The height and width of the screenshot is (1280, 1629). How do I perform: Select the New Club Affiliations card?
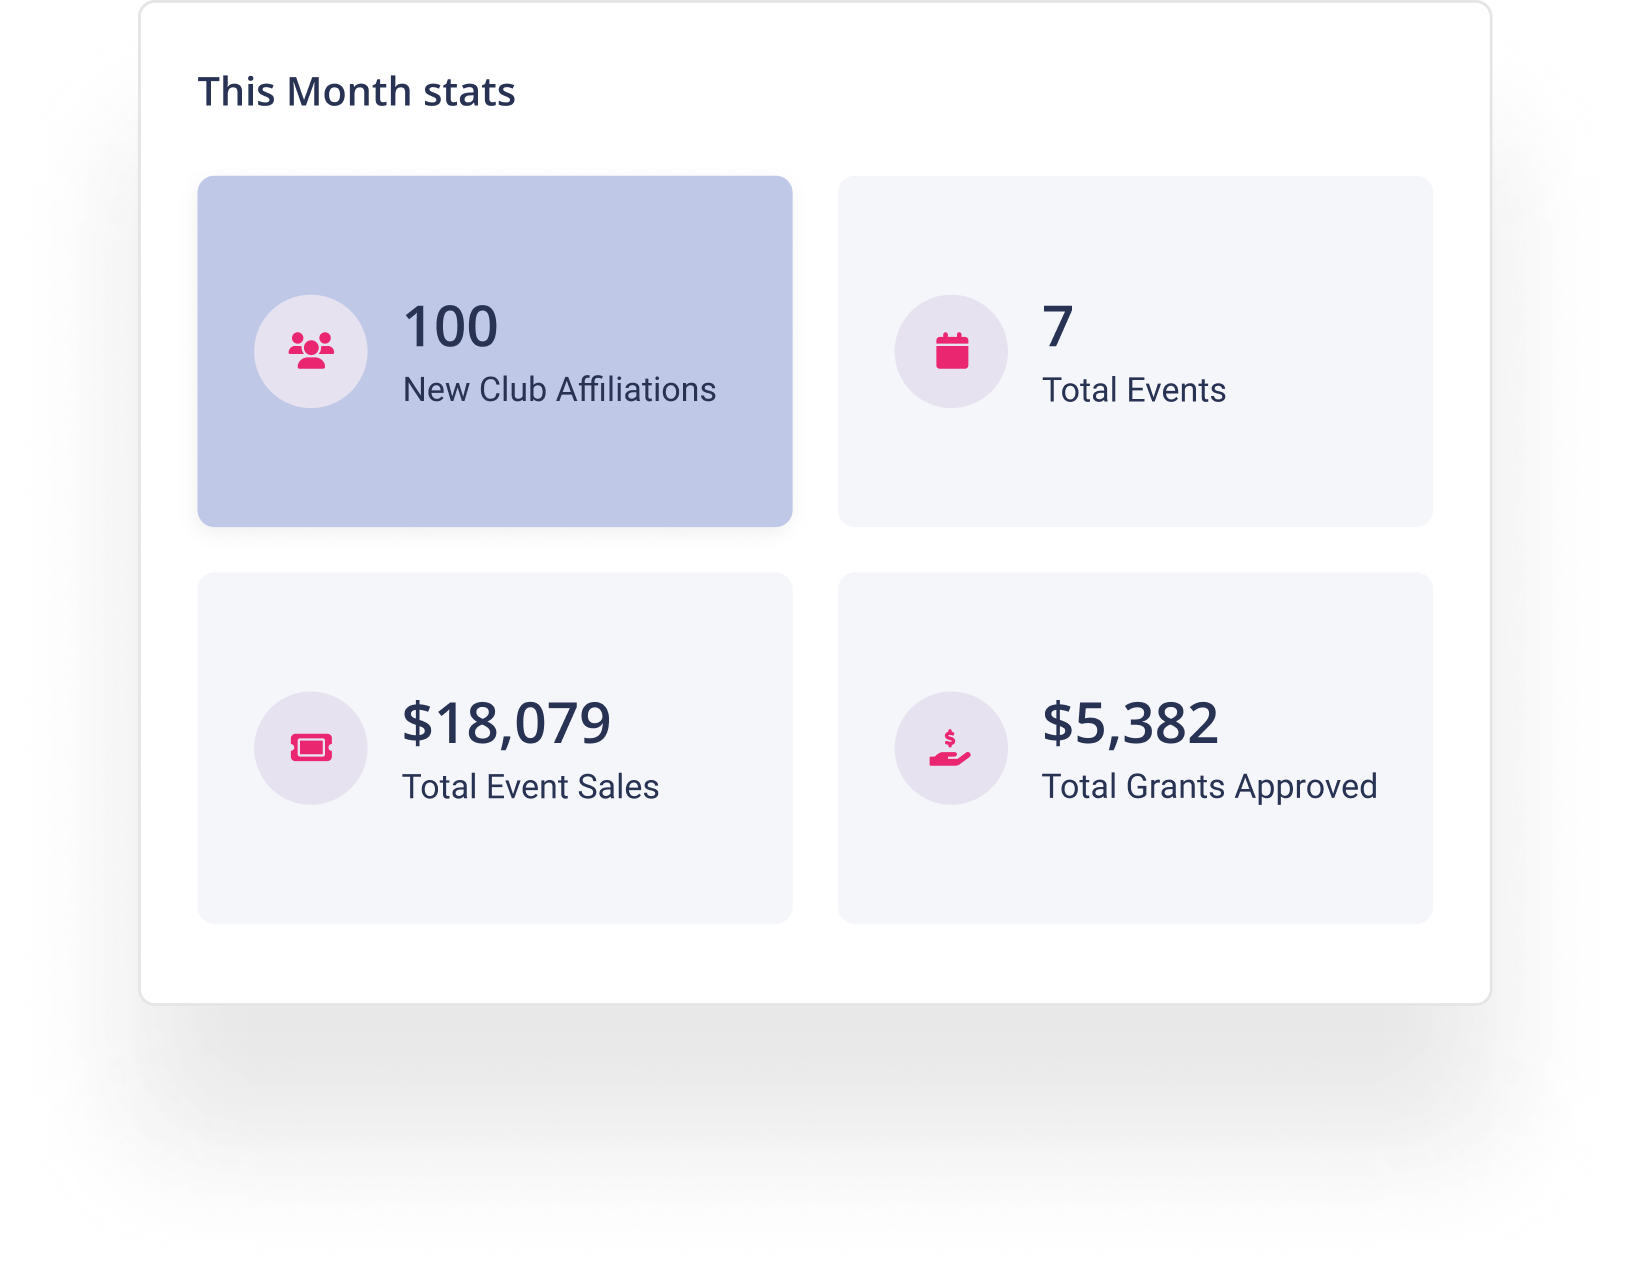click(495, 351)
